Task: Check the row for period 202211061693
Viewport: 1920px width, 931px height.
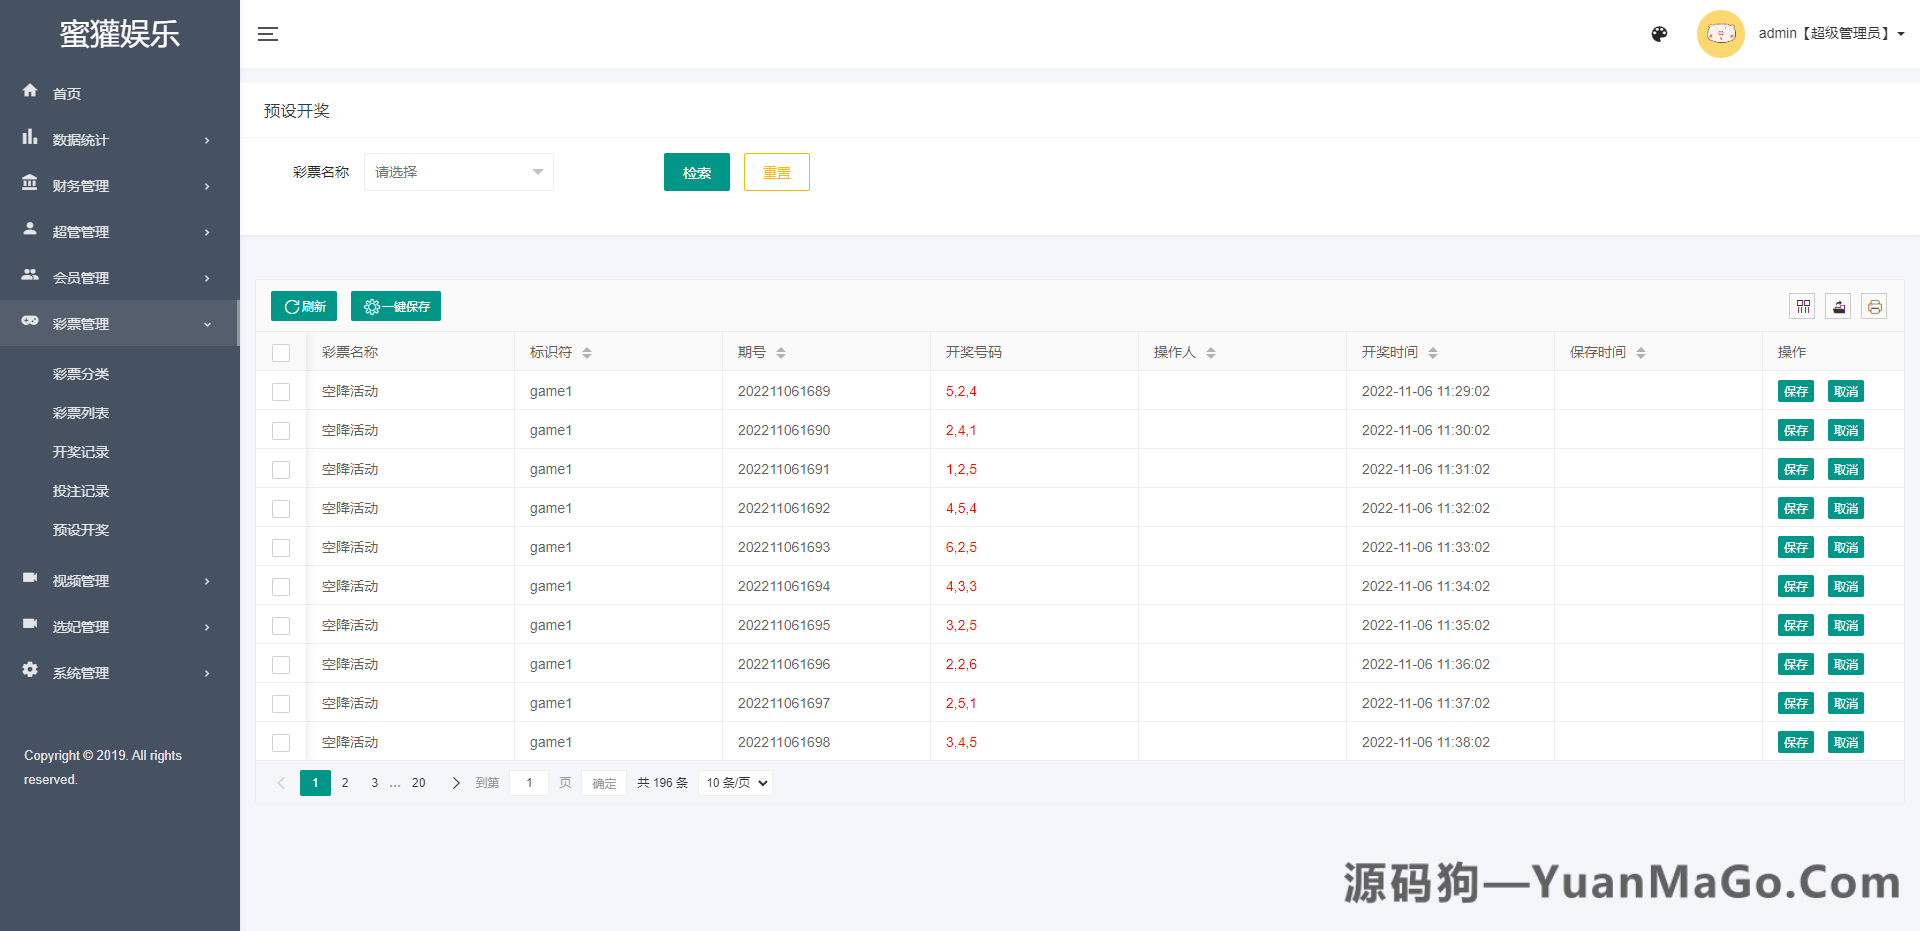Action: (281, 548)
